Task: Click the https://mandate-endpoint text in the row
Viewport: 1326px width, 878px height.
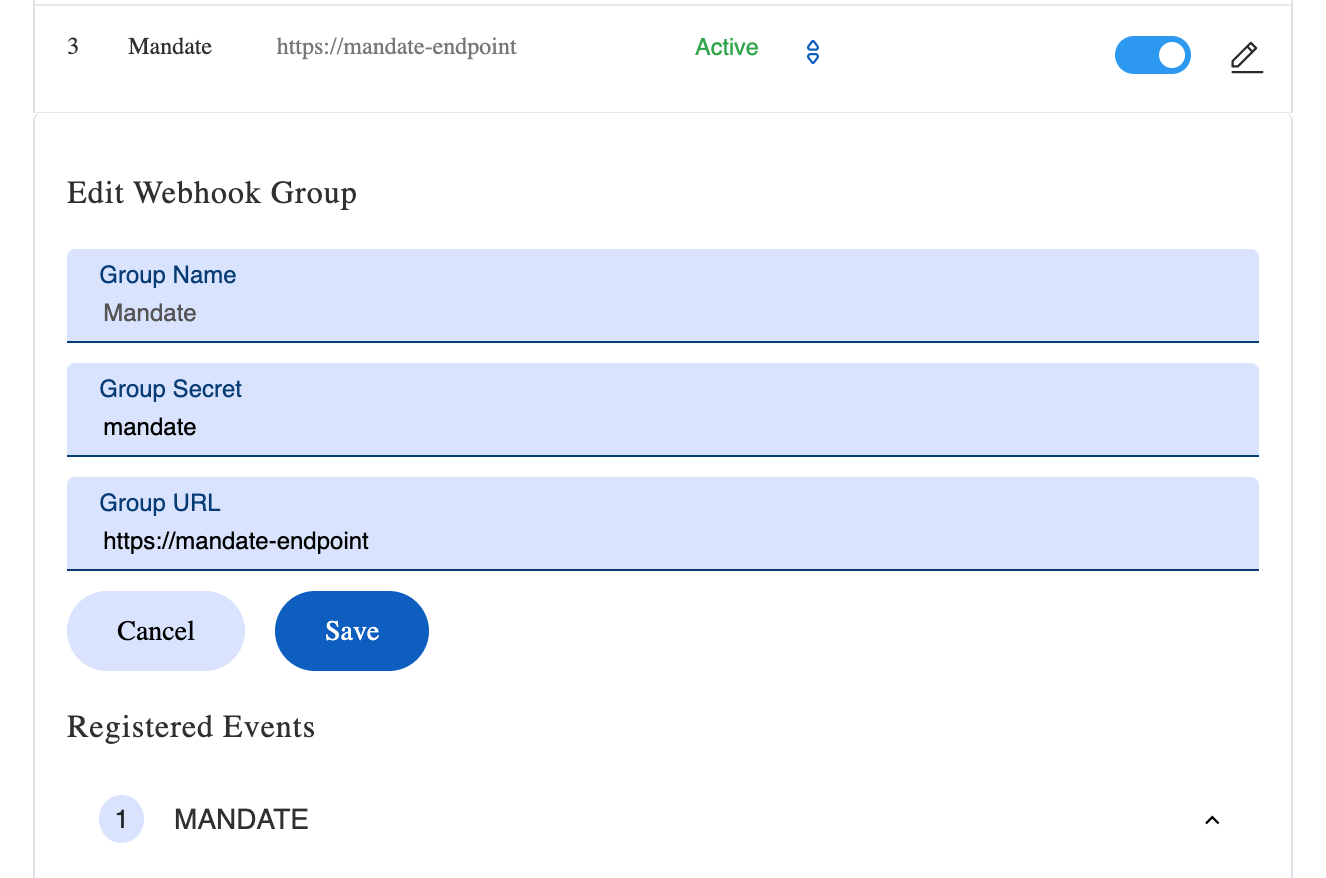Action: point(396,47)
